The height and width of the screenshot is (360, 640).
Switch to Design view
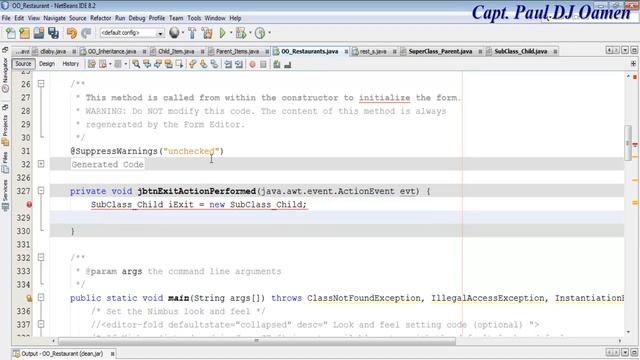47,64
